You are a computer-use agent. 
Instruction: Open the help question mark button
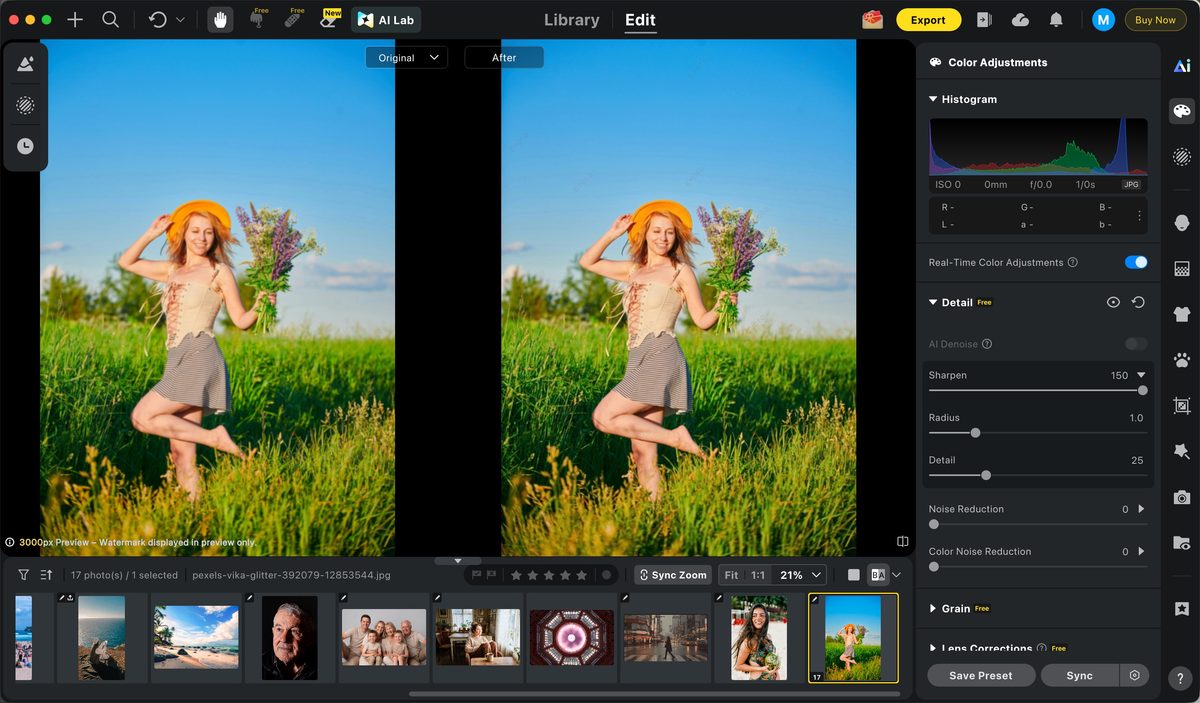coord(1182,680)
